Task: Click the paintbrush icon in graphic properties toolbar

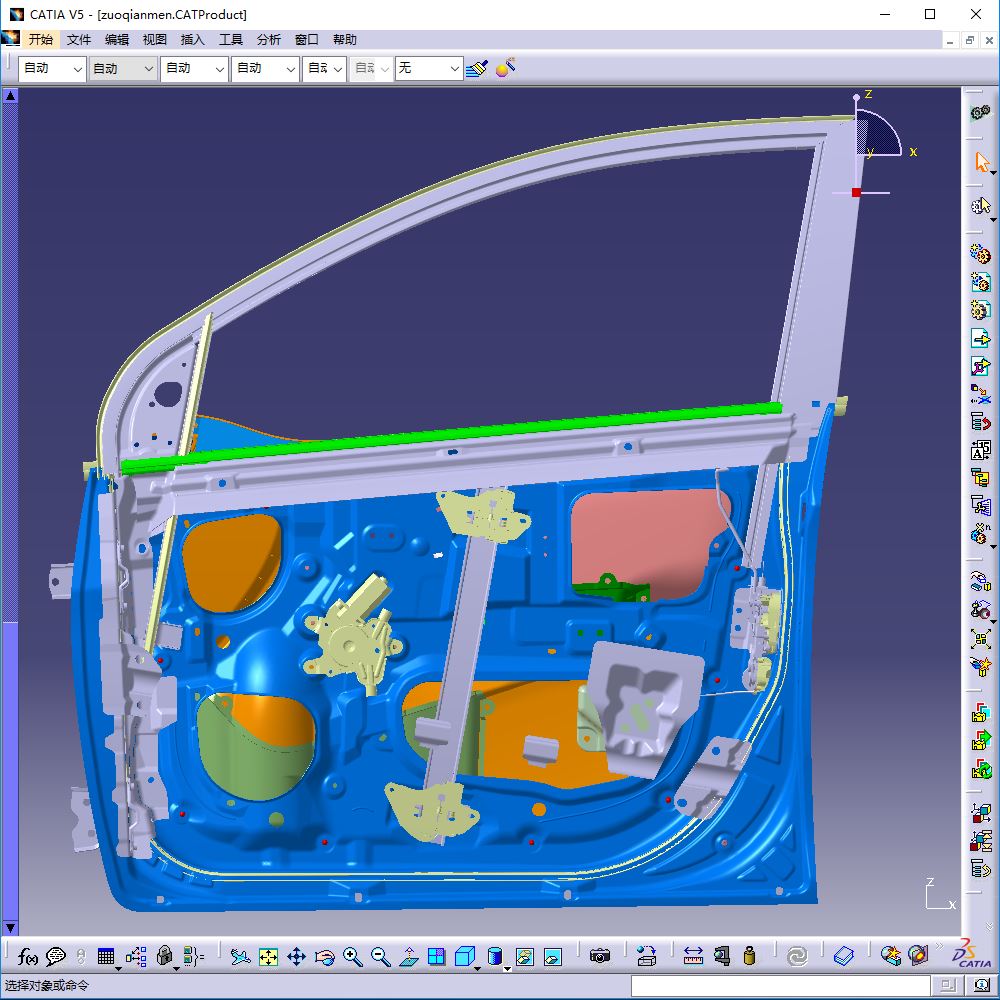Action: click(x=477, y=68)
